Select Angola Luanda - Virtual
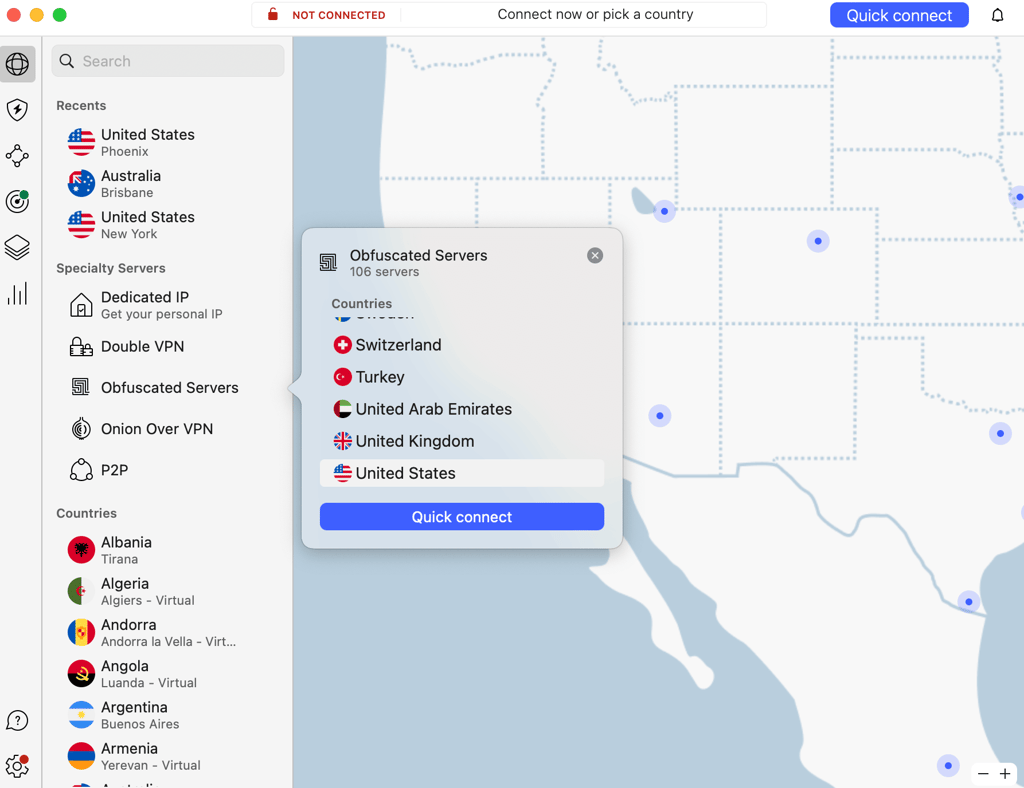The image size is (1024, 788). point(170,673)
